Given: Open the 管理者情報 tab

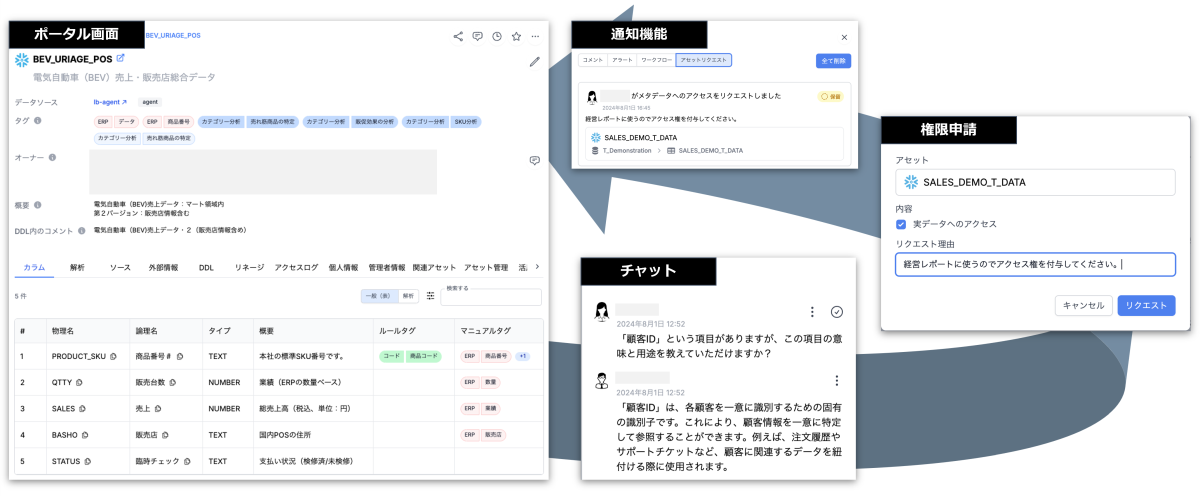Looking at the screenshot, I should (x=386, y=268).
